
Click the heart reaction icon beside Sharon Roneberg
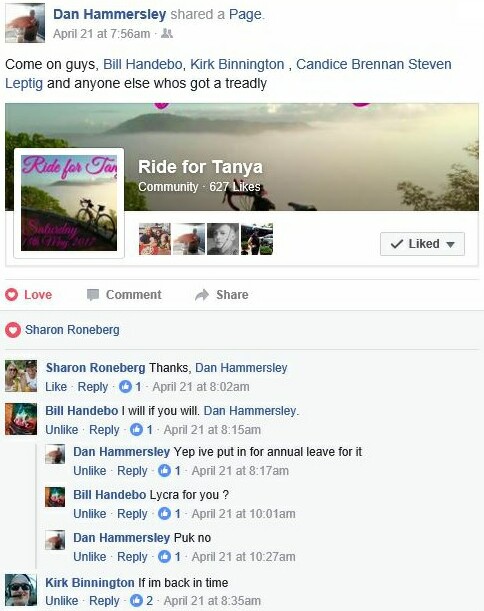pyautogui.click(x=12, y=330)
